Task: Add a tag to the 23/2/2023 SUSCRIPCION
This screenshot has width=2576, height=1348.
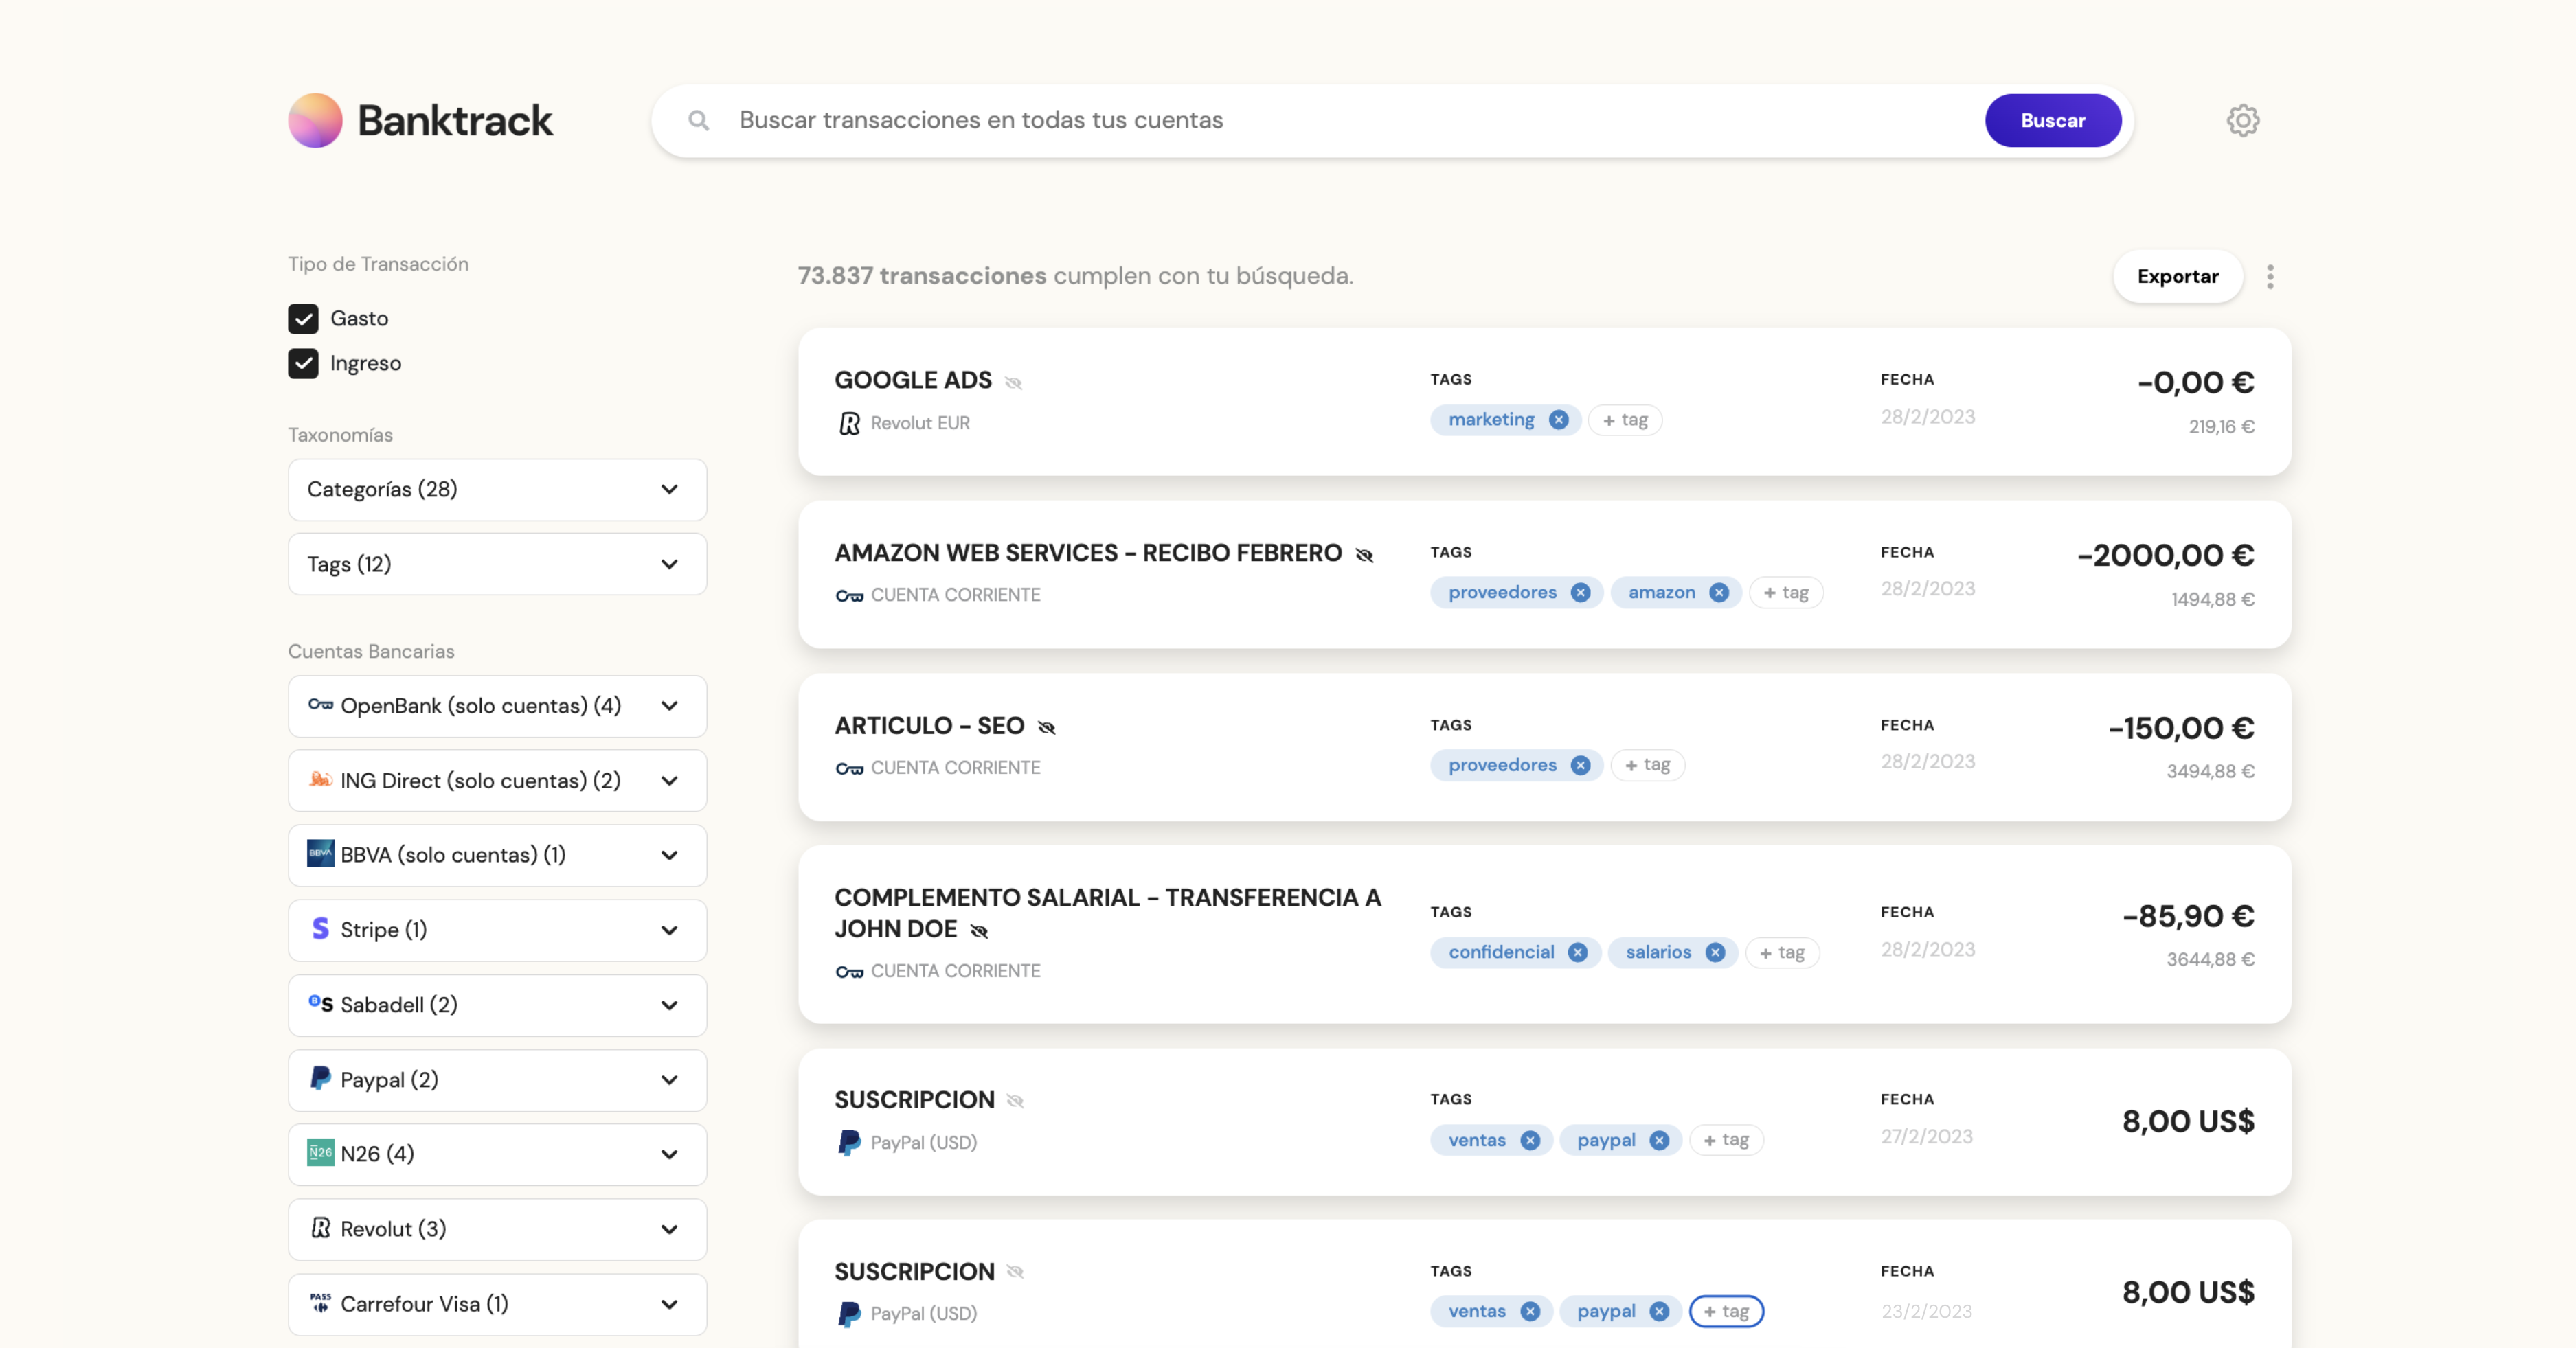Action: pyautogui.click(x=1726, y=1311)
